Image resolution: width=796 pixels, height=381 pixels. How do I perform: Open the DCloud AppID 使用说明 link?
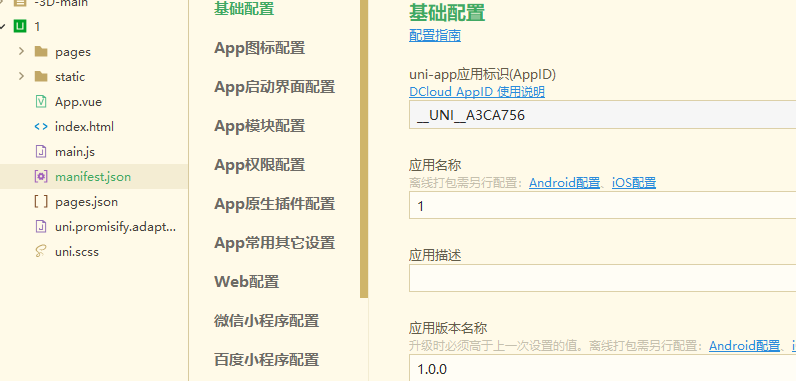point(477,92)
